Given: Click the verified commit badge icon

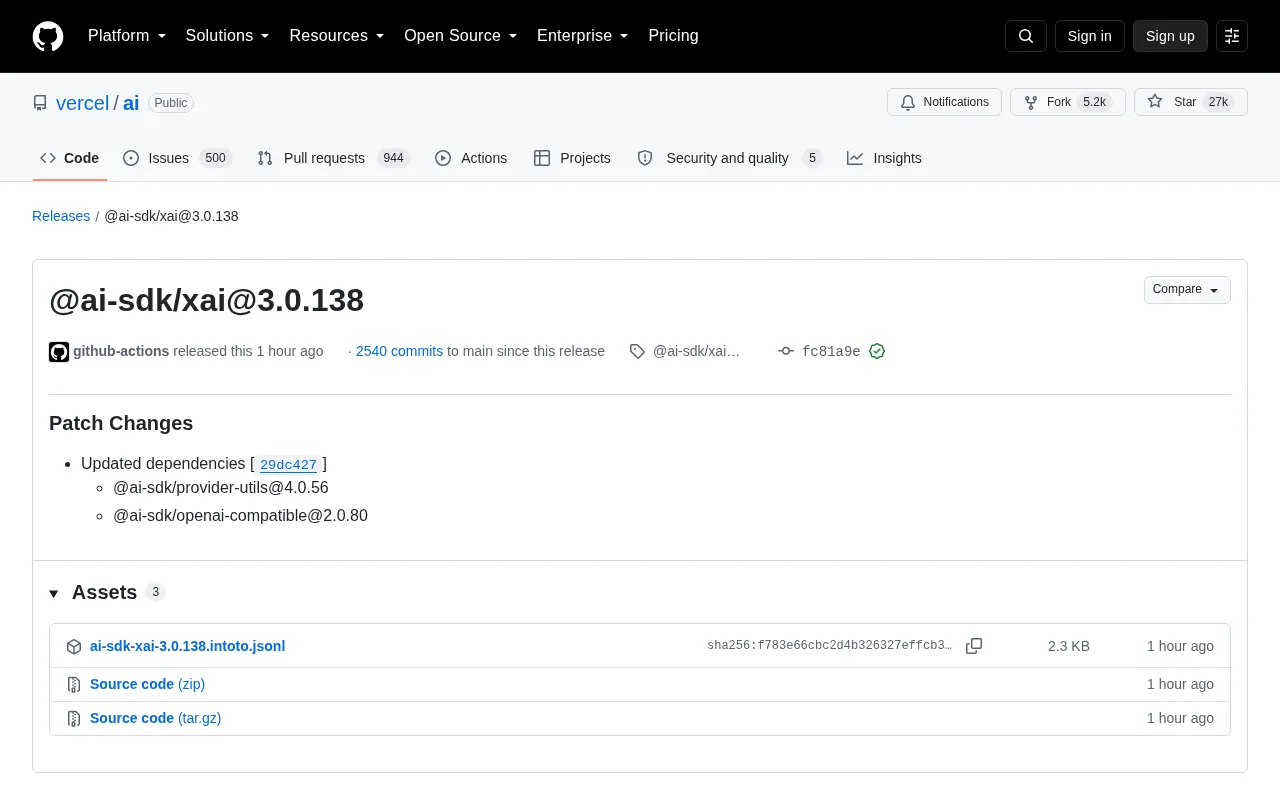Looking at the screenshot, I should pos(877,351).
